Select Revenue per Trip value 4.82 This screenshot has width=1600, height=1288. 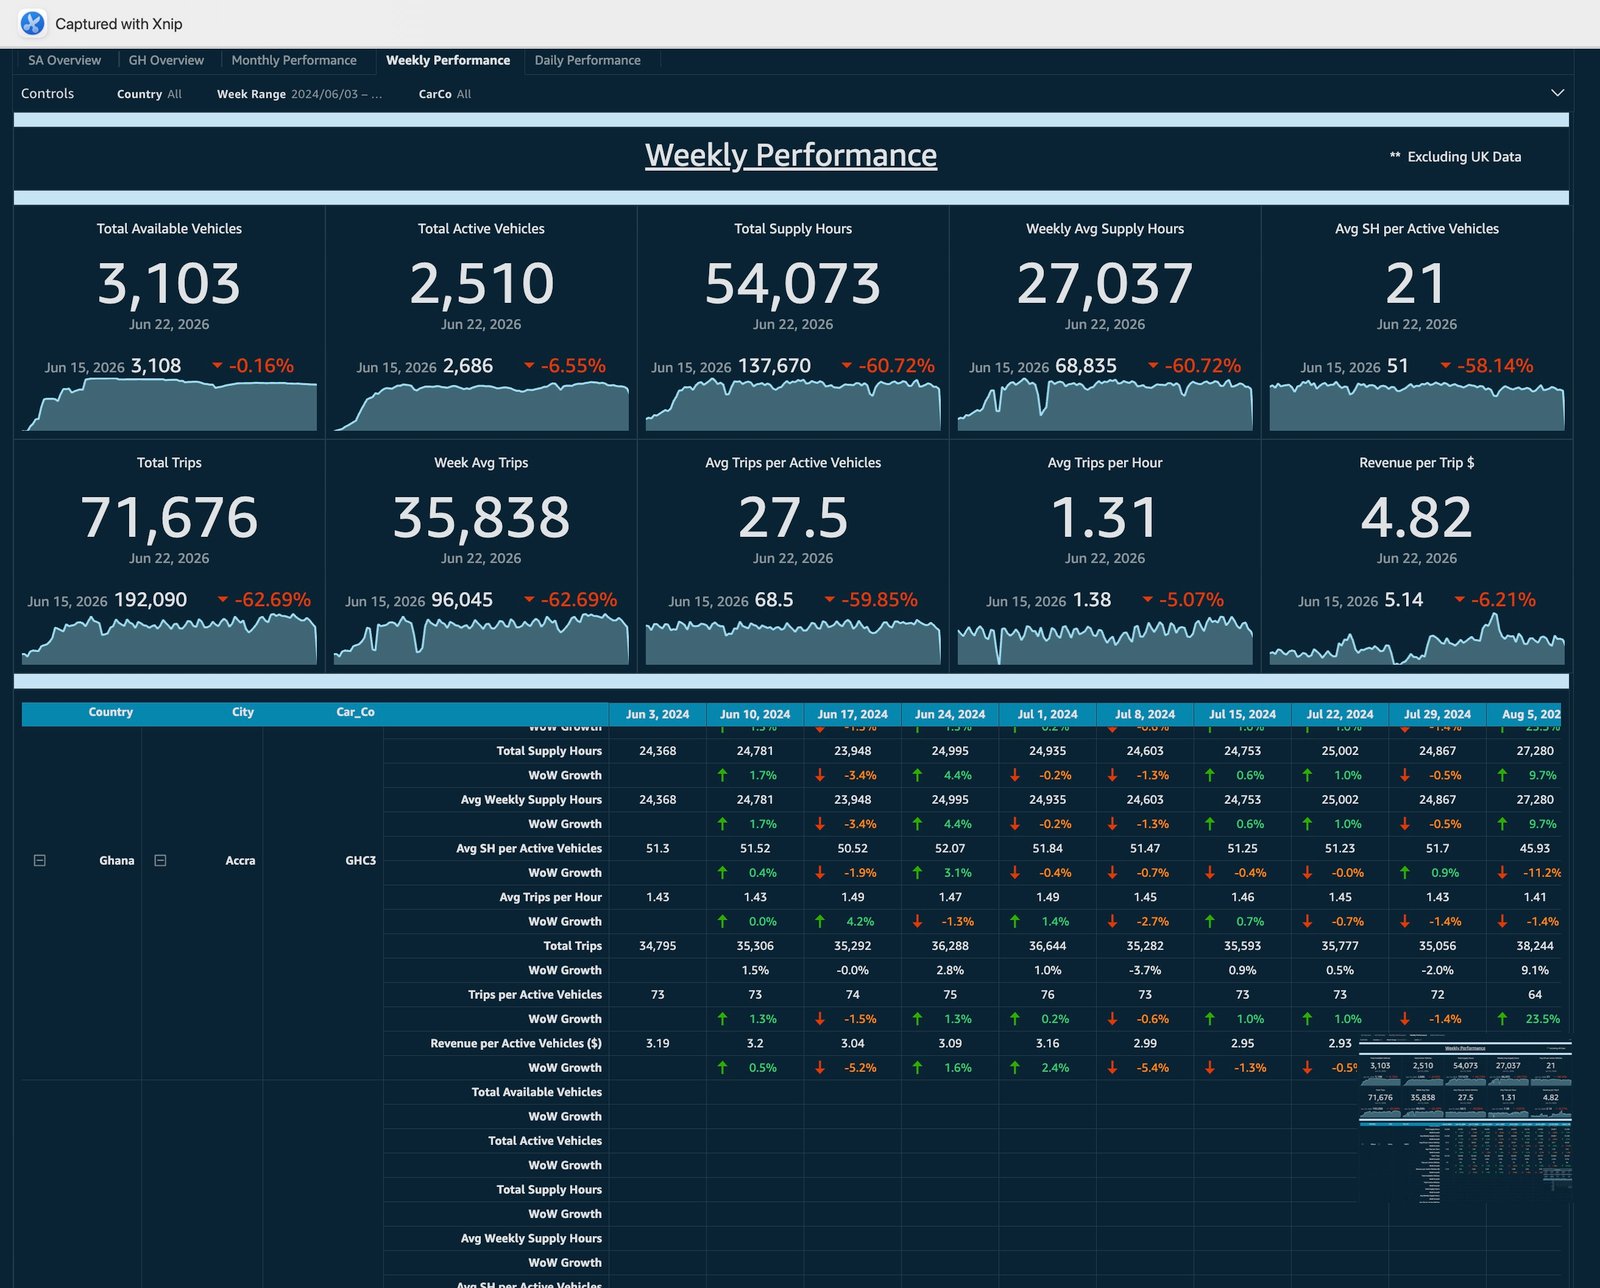point(1417,517)
